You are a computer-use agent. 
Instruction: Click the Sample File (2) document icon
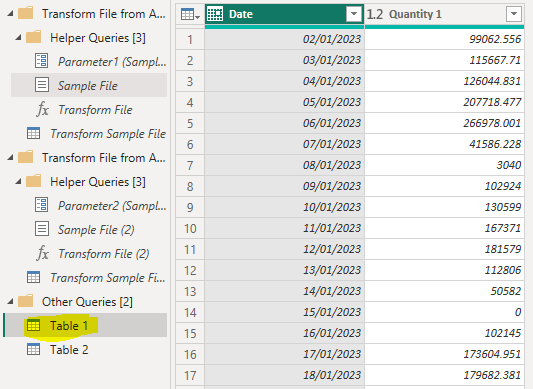click(41, 229)
